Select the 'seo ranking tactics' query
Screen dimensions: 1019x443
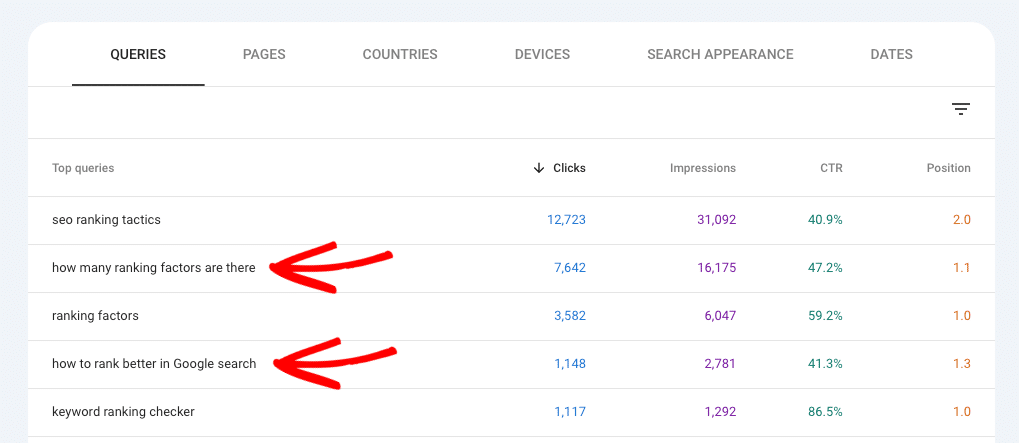coord(106,220)
